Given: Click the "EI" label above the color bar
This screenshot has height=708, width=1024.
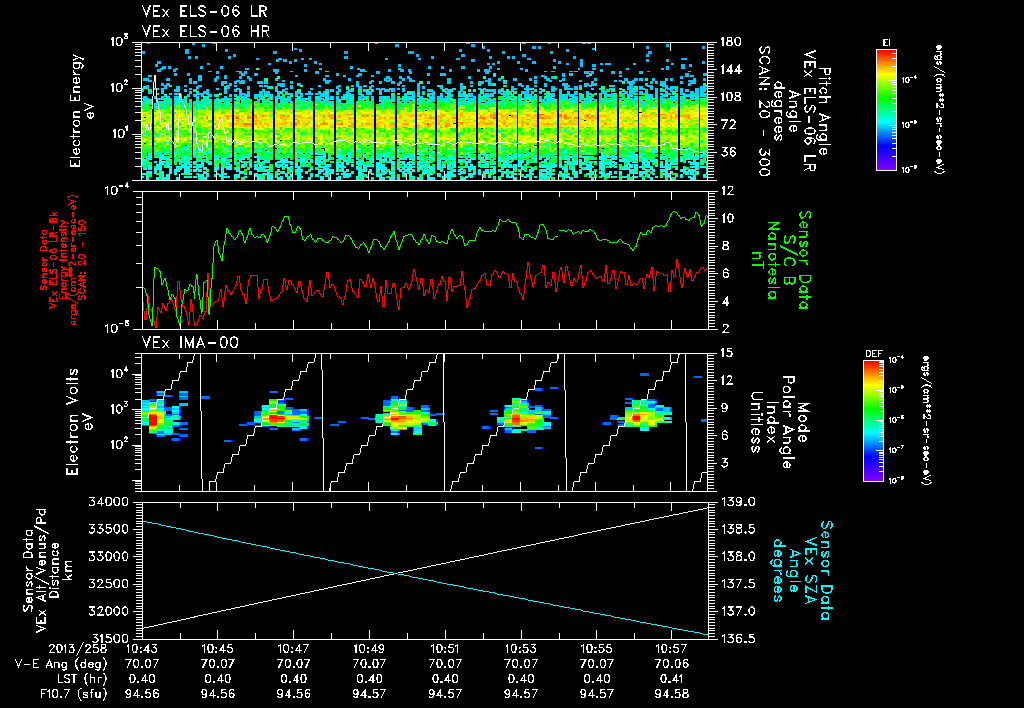Looking at the screenshot, I should click(886, 43).
